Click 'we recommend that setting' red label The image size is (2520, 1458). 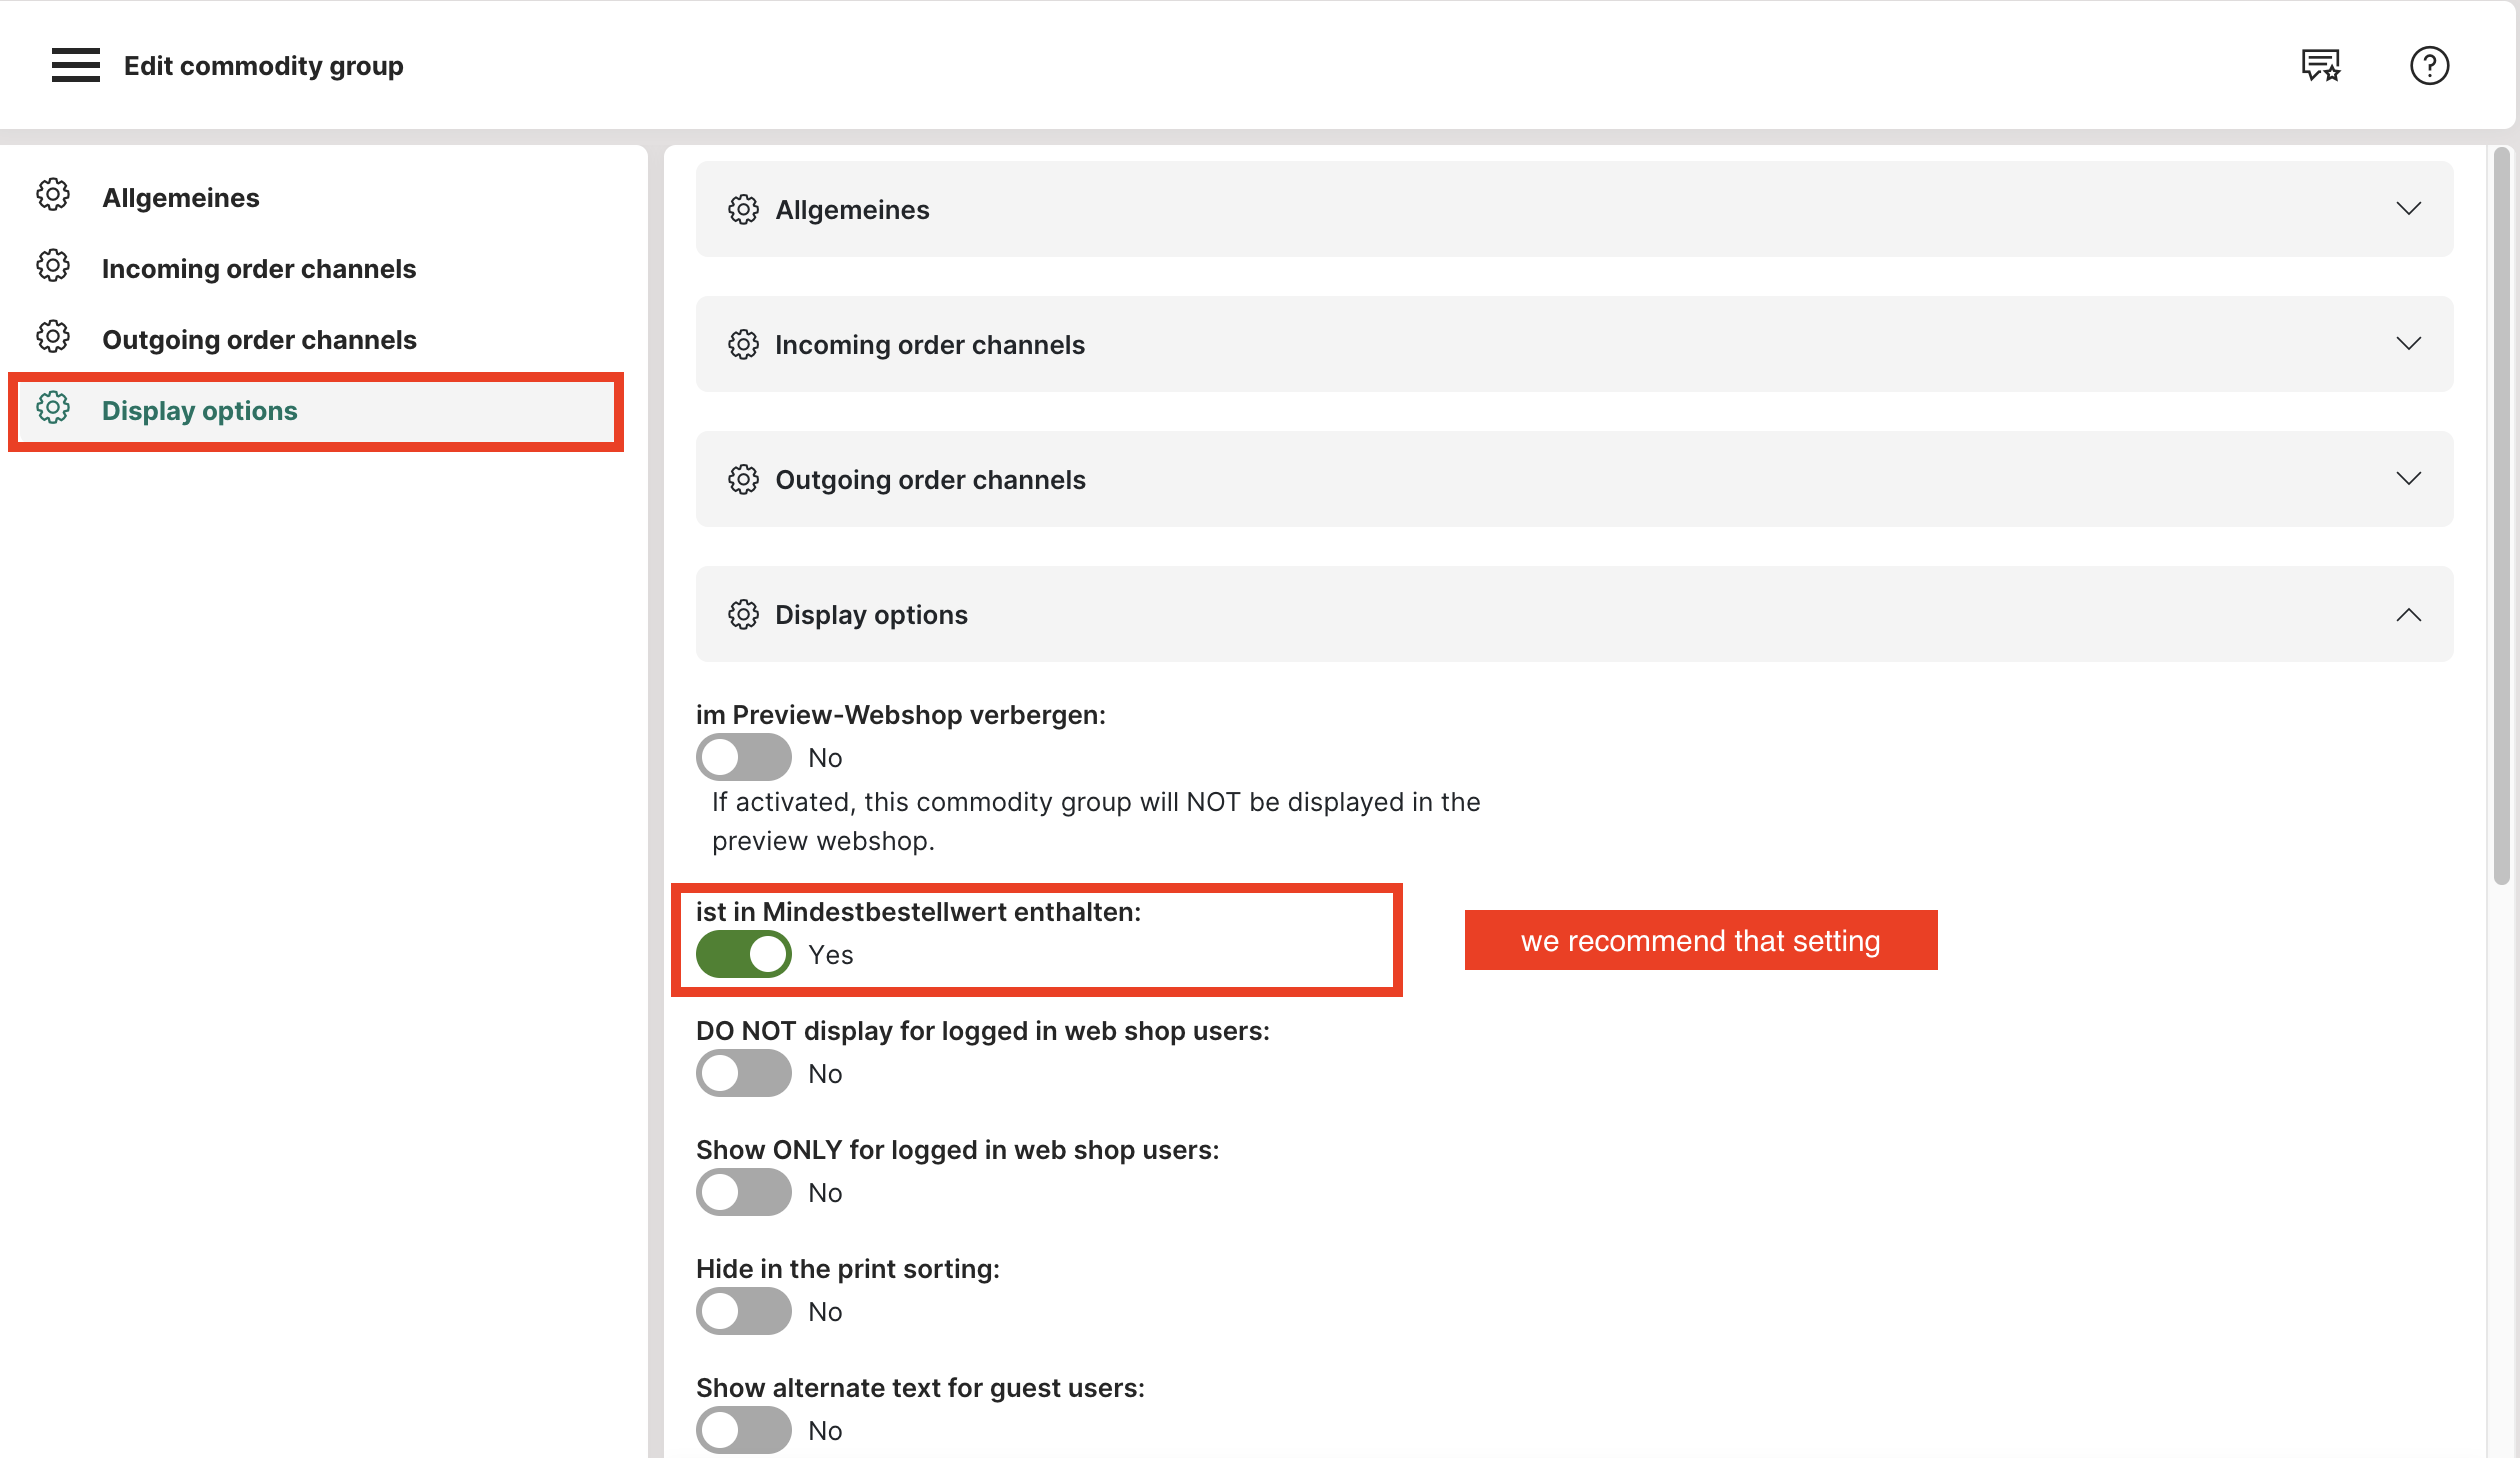pyautogui.click(x=1700, y=940)
